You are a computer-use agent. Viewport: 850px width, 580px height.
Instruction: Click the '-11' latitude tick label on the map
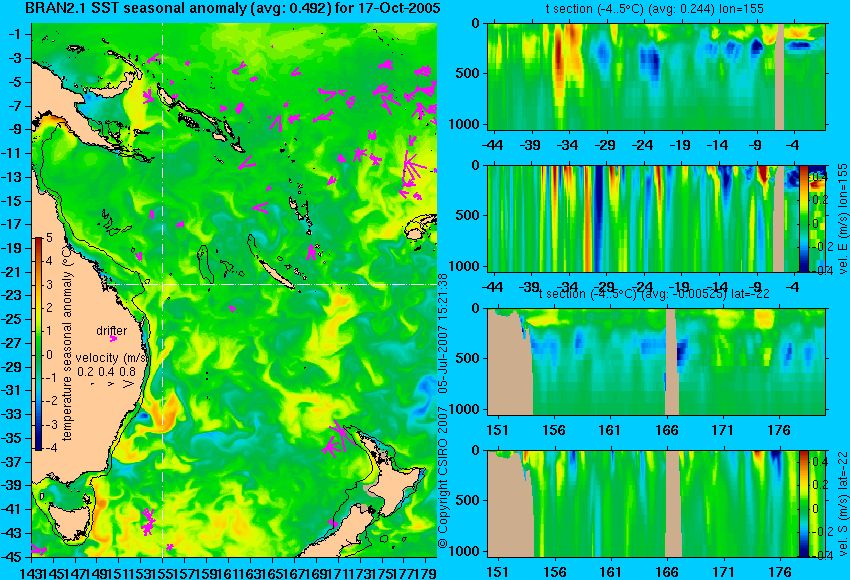coord(12,153)
